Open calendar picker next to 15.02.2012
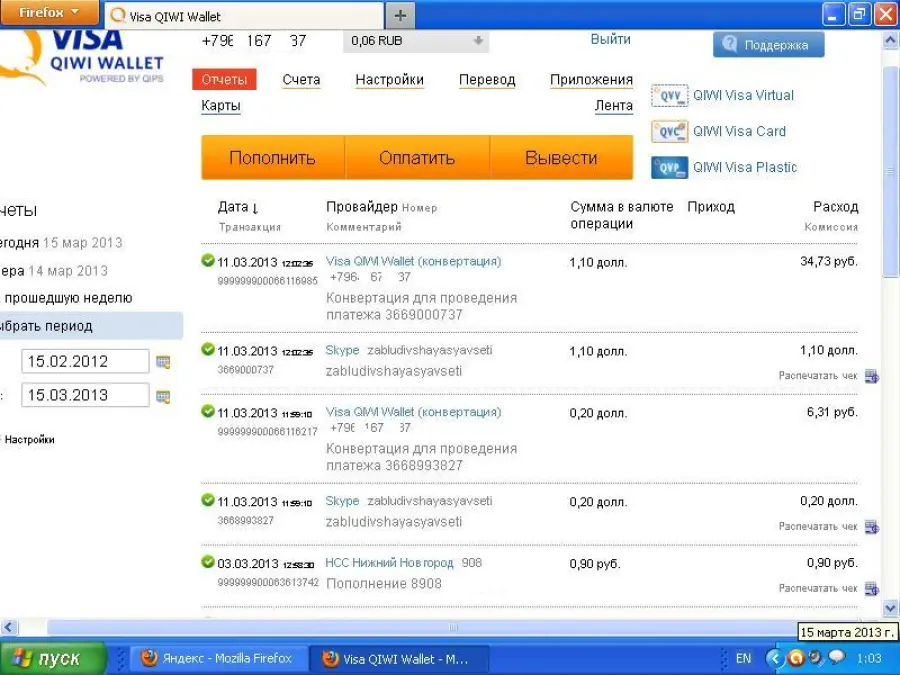The width and height of the screenshot is (900, 675). [x=163, y=362]
